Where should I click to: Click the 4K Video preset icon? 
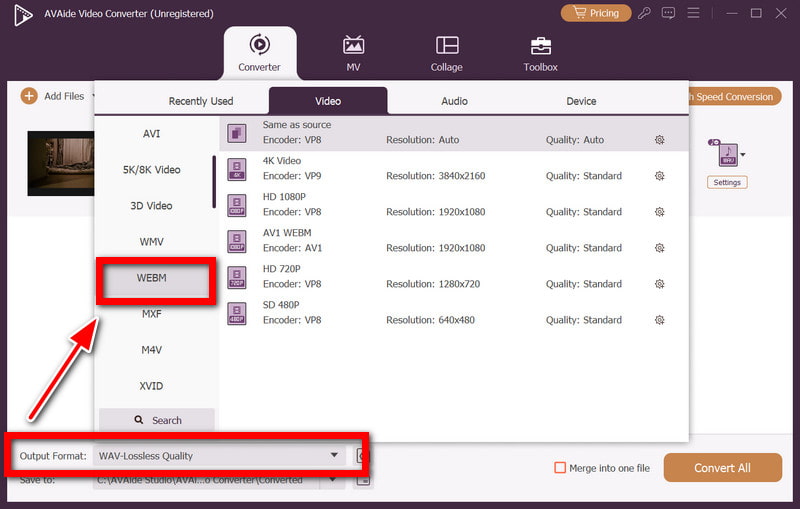pos(237,169)
